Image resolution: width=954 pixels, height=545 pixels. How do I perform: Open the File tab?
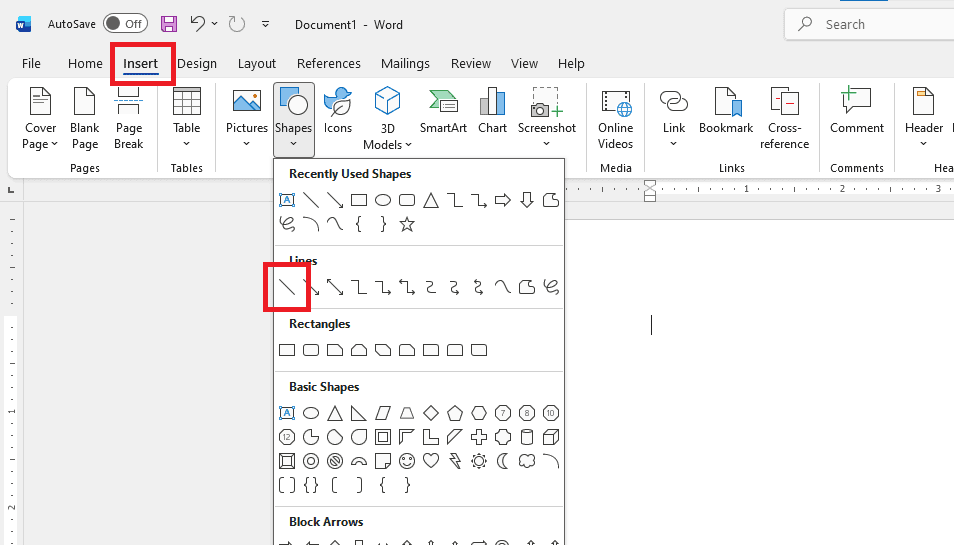pyautogui.click(x=31, y=63)
